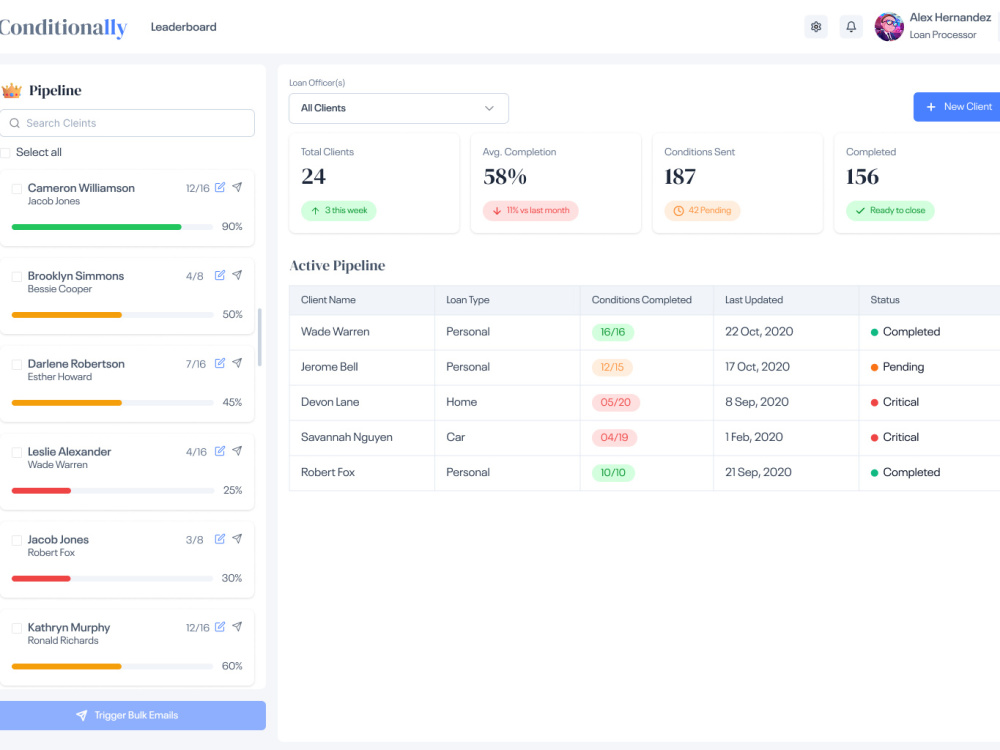This screenshot has width=1000, height=750.
Task: Click the search magnifier icon
Action: (15, 123)
